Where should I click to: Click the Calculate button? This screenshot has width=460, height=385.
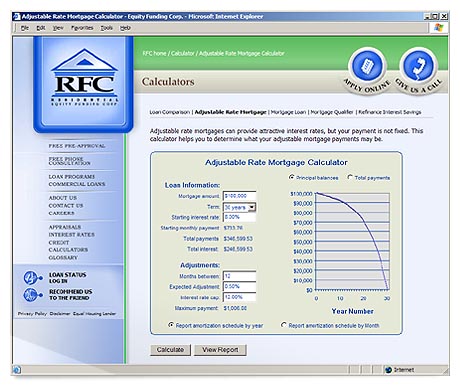coord(170,350)
